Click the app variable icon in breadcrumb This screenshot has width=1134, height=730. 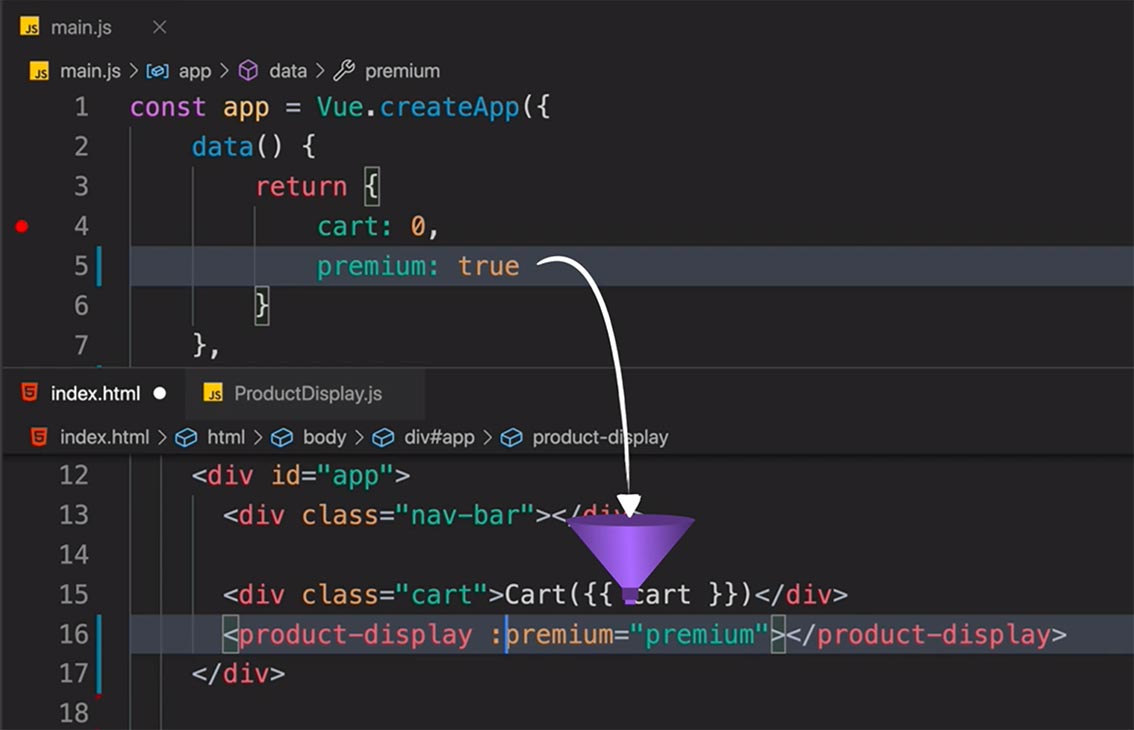157,71
